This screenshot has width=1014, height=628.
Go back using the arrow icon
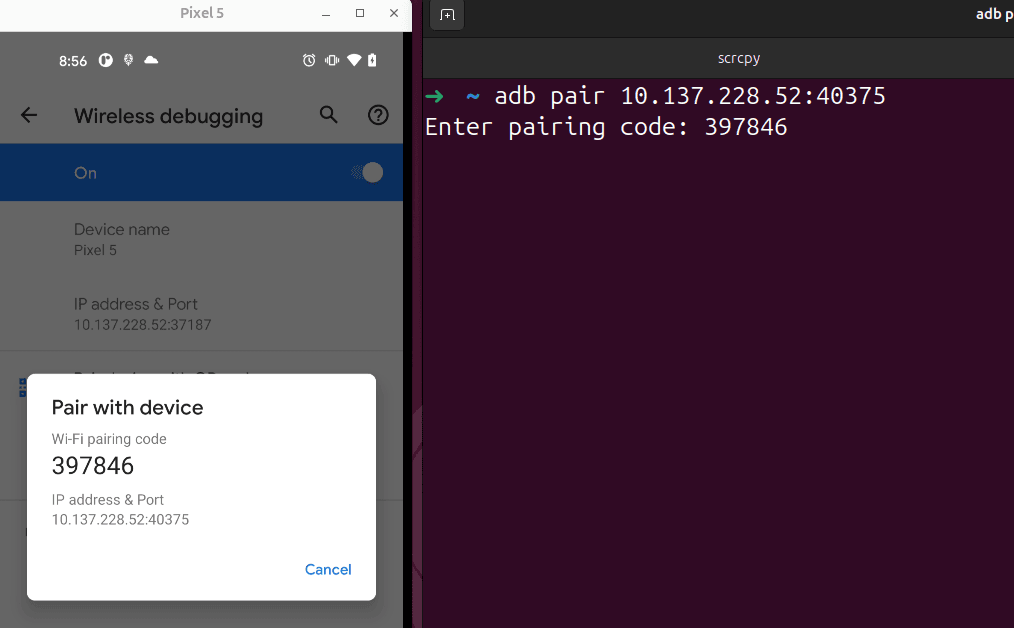(x=29, y=115)
